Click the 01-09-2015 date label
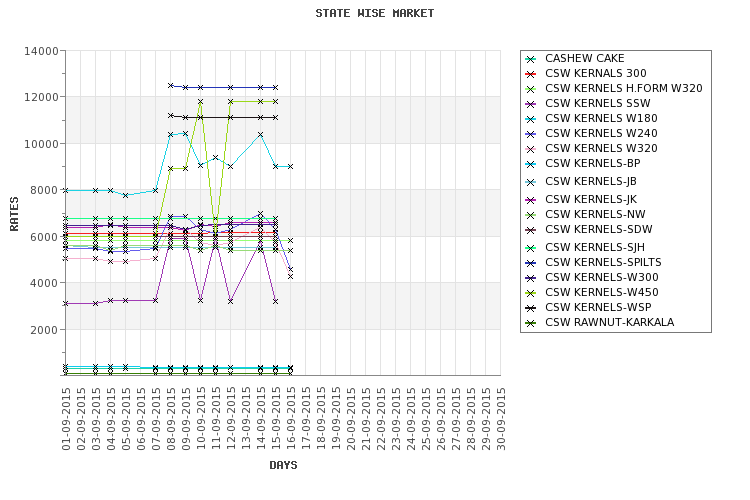Viewport: 750px width, 500px height. (x=66, y=419)
